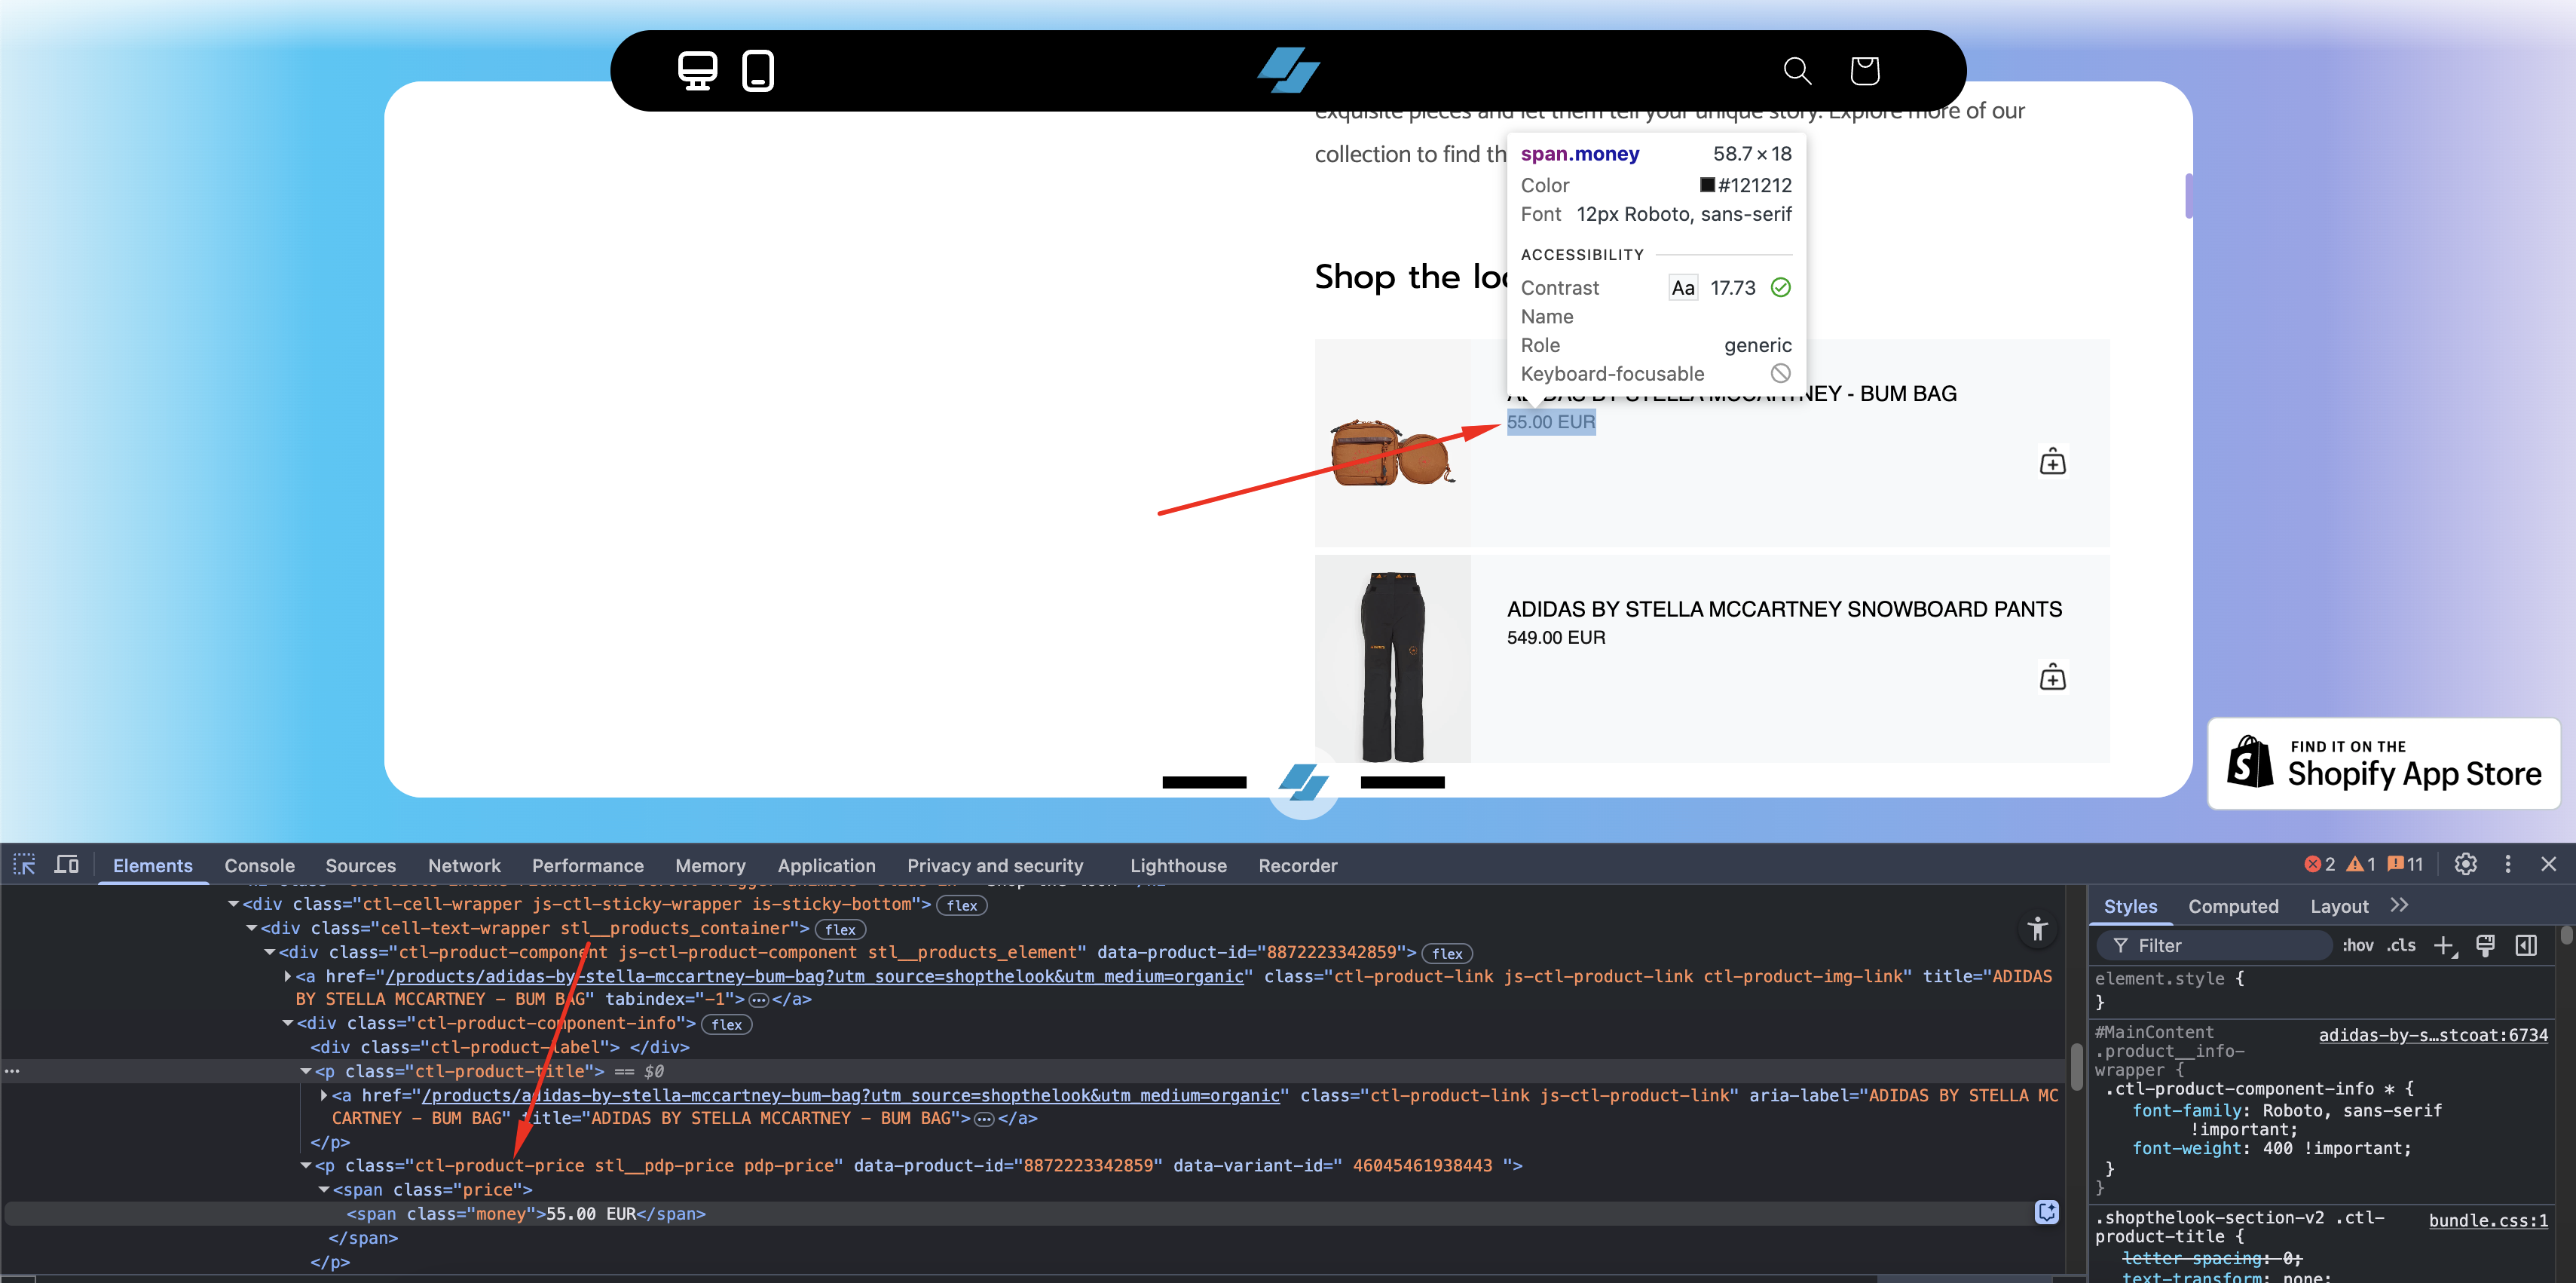Add the Bum Bag to cart icon
Screen dimensions: 2576x1283
2052,462
